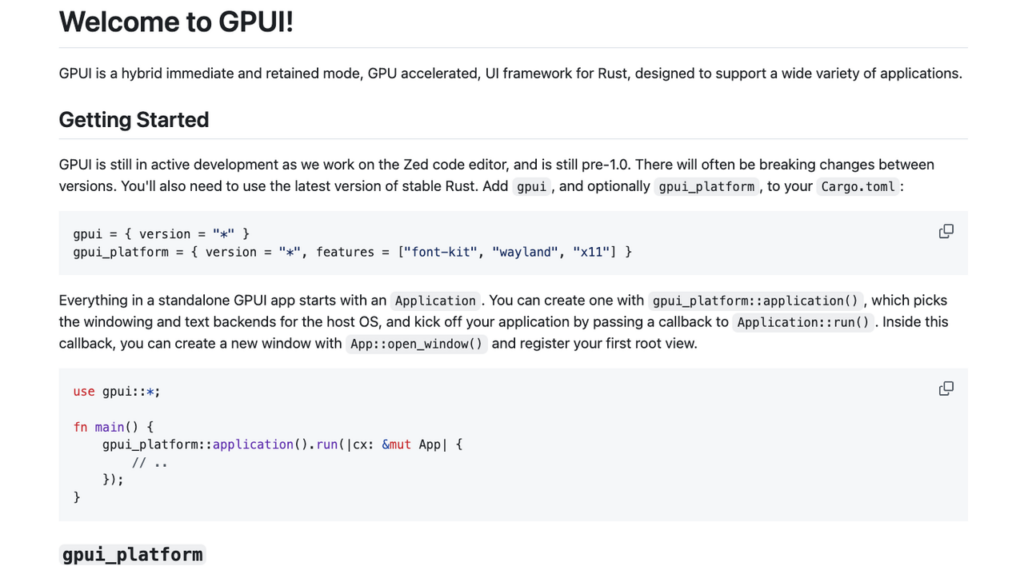1024x578 pixels.
Task: Click the '// ..' comment line
Action: click(x=150, y=463)
